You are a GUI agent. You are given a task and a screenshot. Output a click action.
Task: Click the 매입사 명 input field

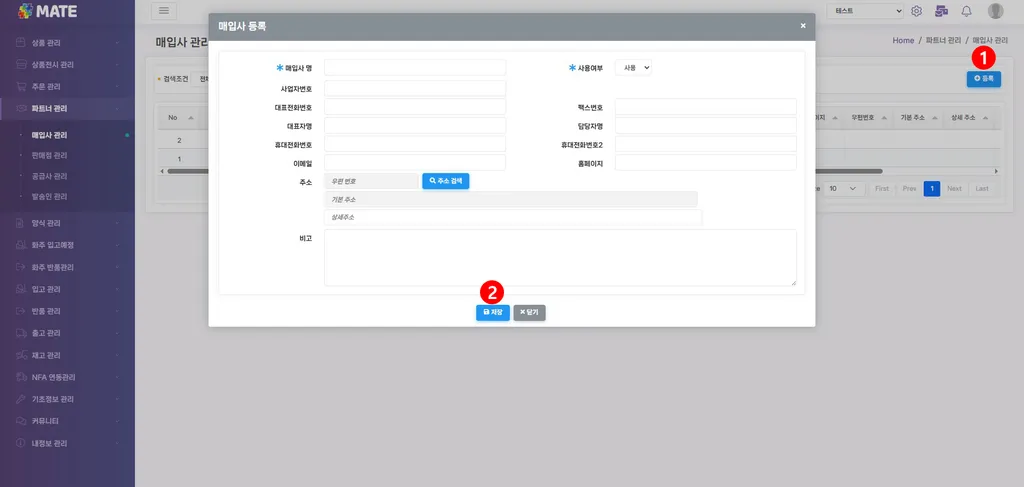415,67
